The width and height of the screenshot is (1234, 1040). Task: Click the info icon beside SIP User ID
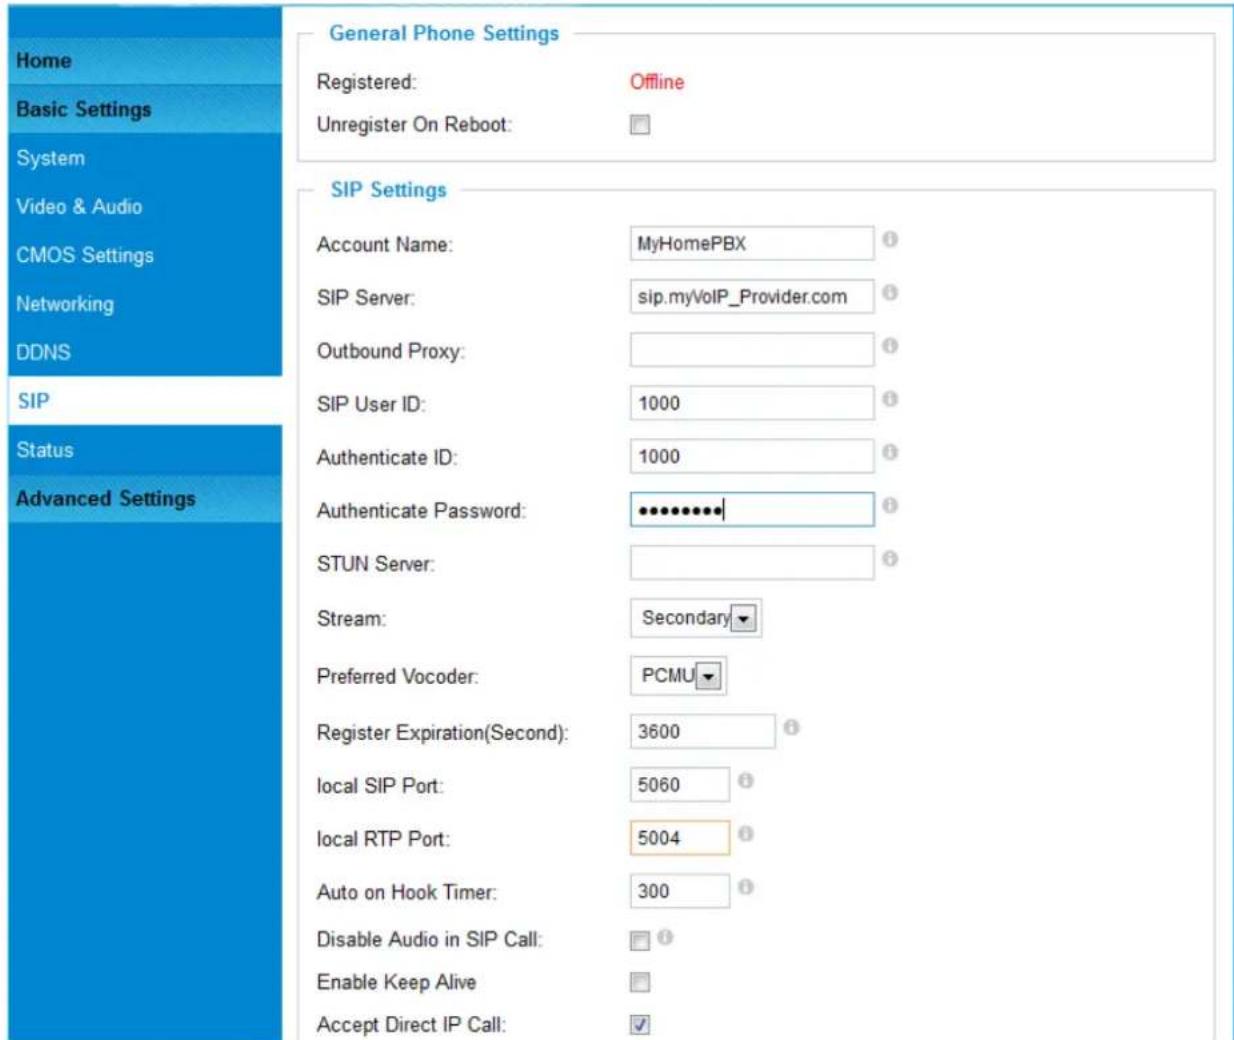coord(890,399)
